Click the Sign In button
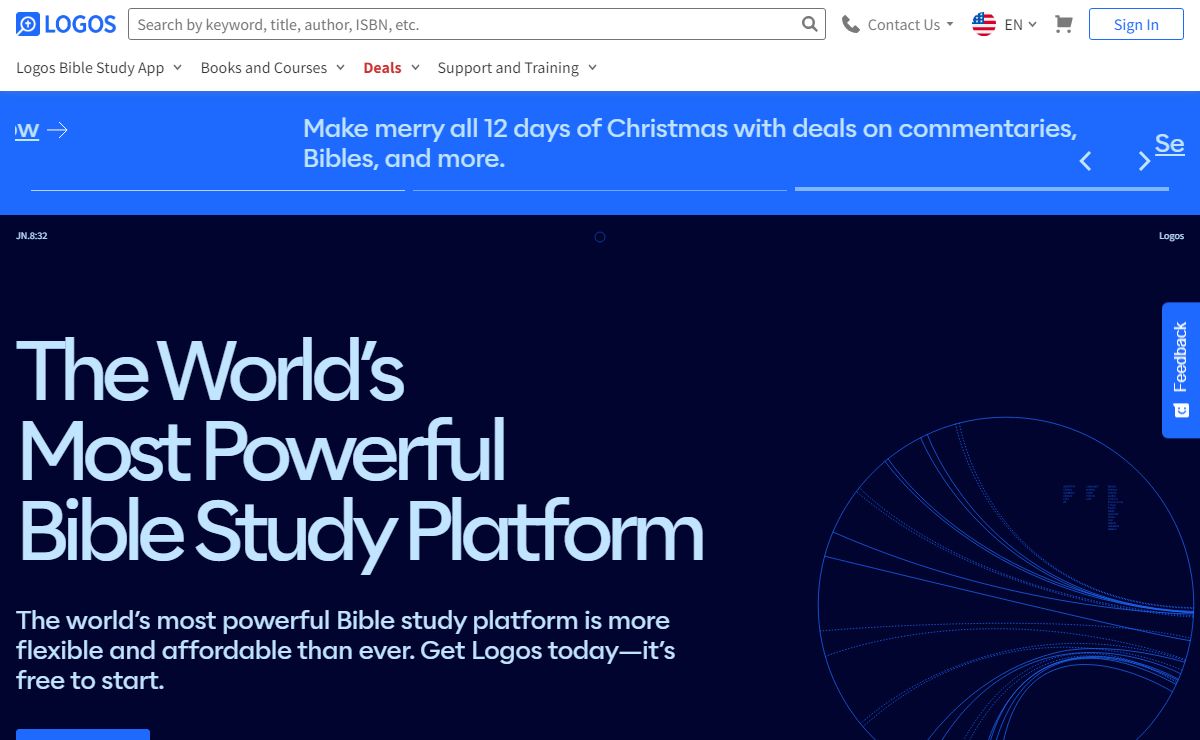The width and height of the screenshot is (1200, 740). point(1136,24)
